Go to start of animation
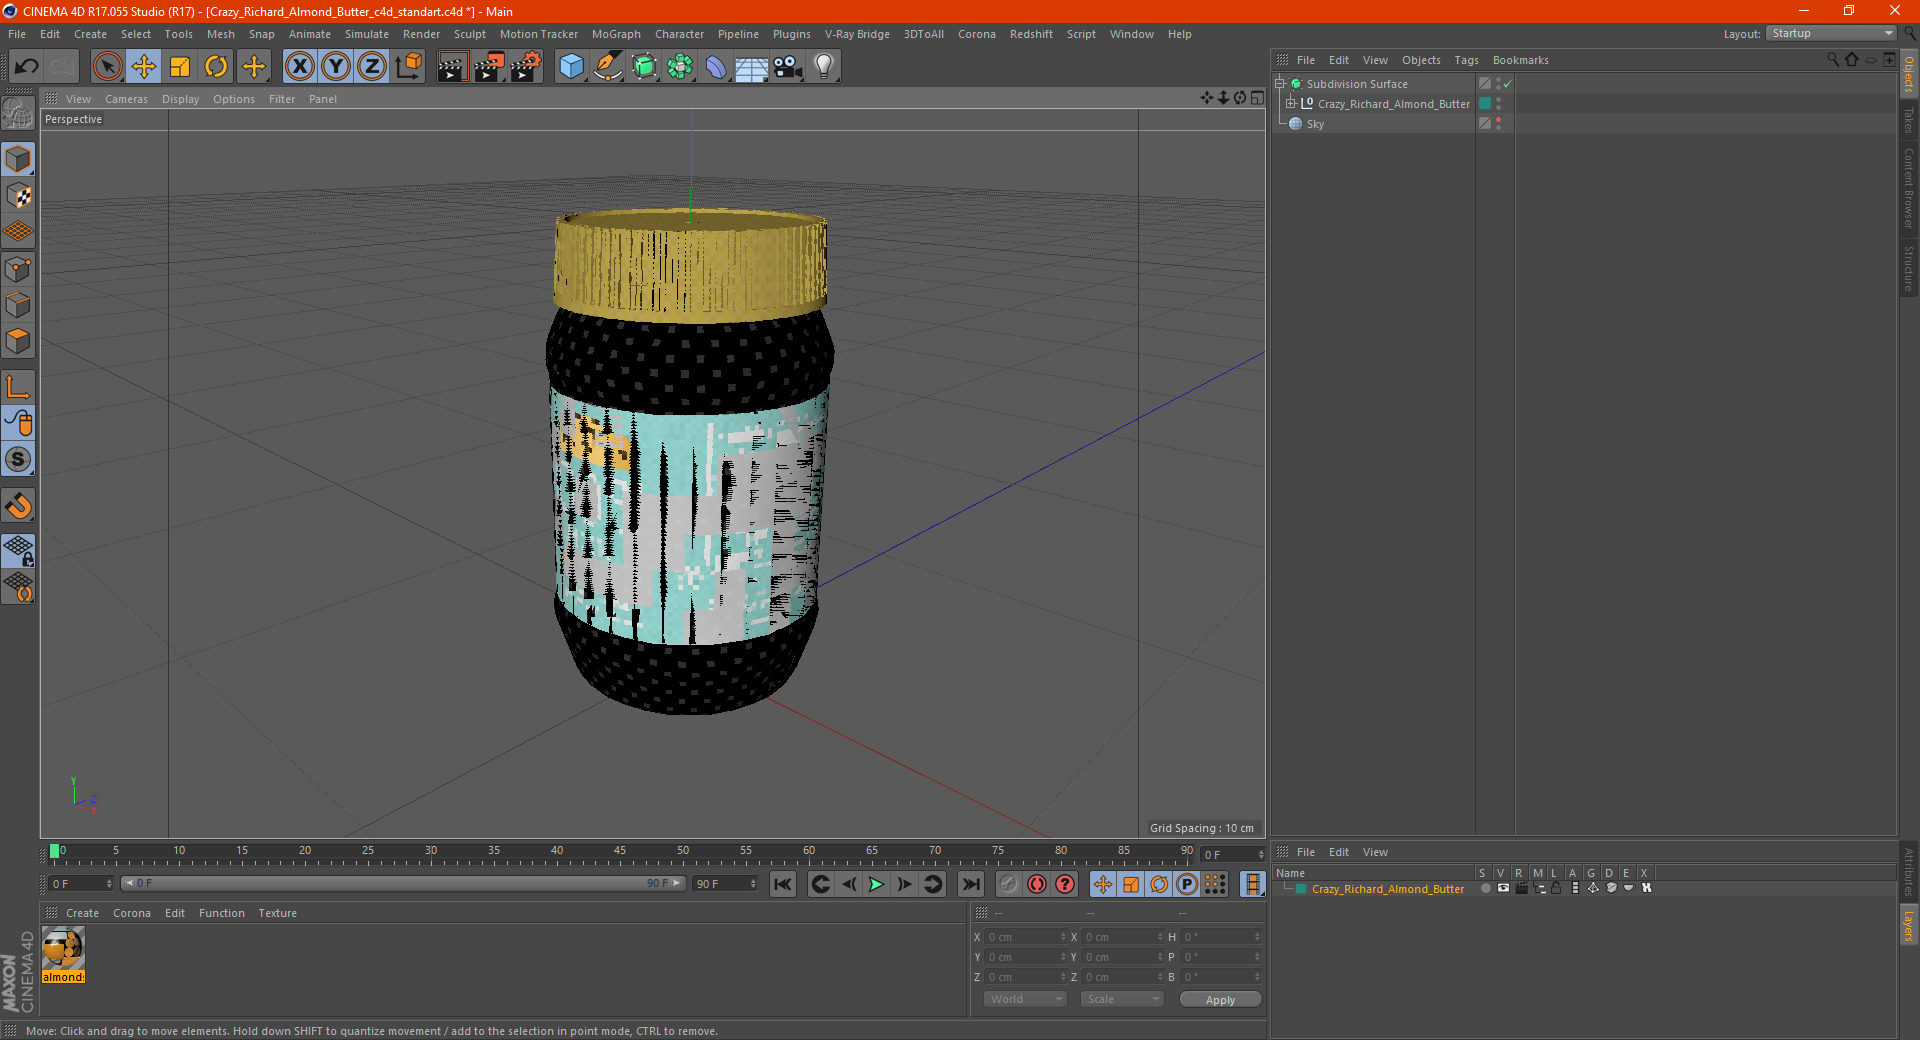The height and width of the screenshot is (1040, 1920). [x=783, y=884]
